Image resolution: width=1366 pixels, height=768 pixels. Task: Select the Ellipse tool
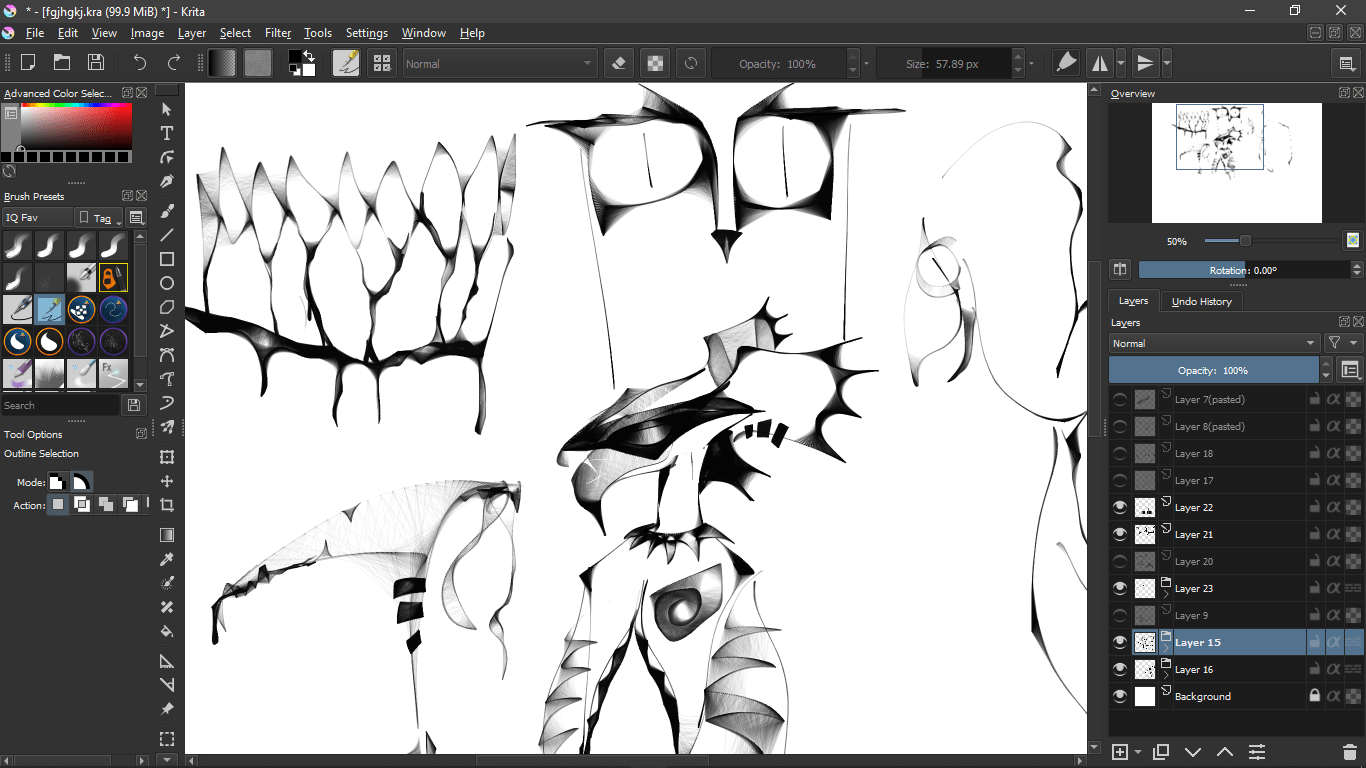[167, 283]
